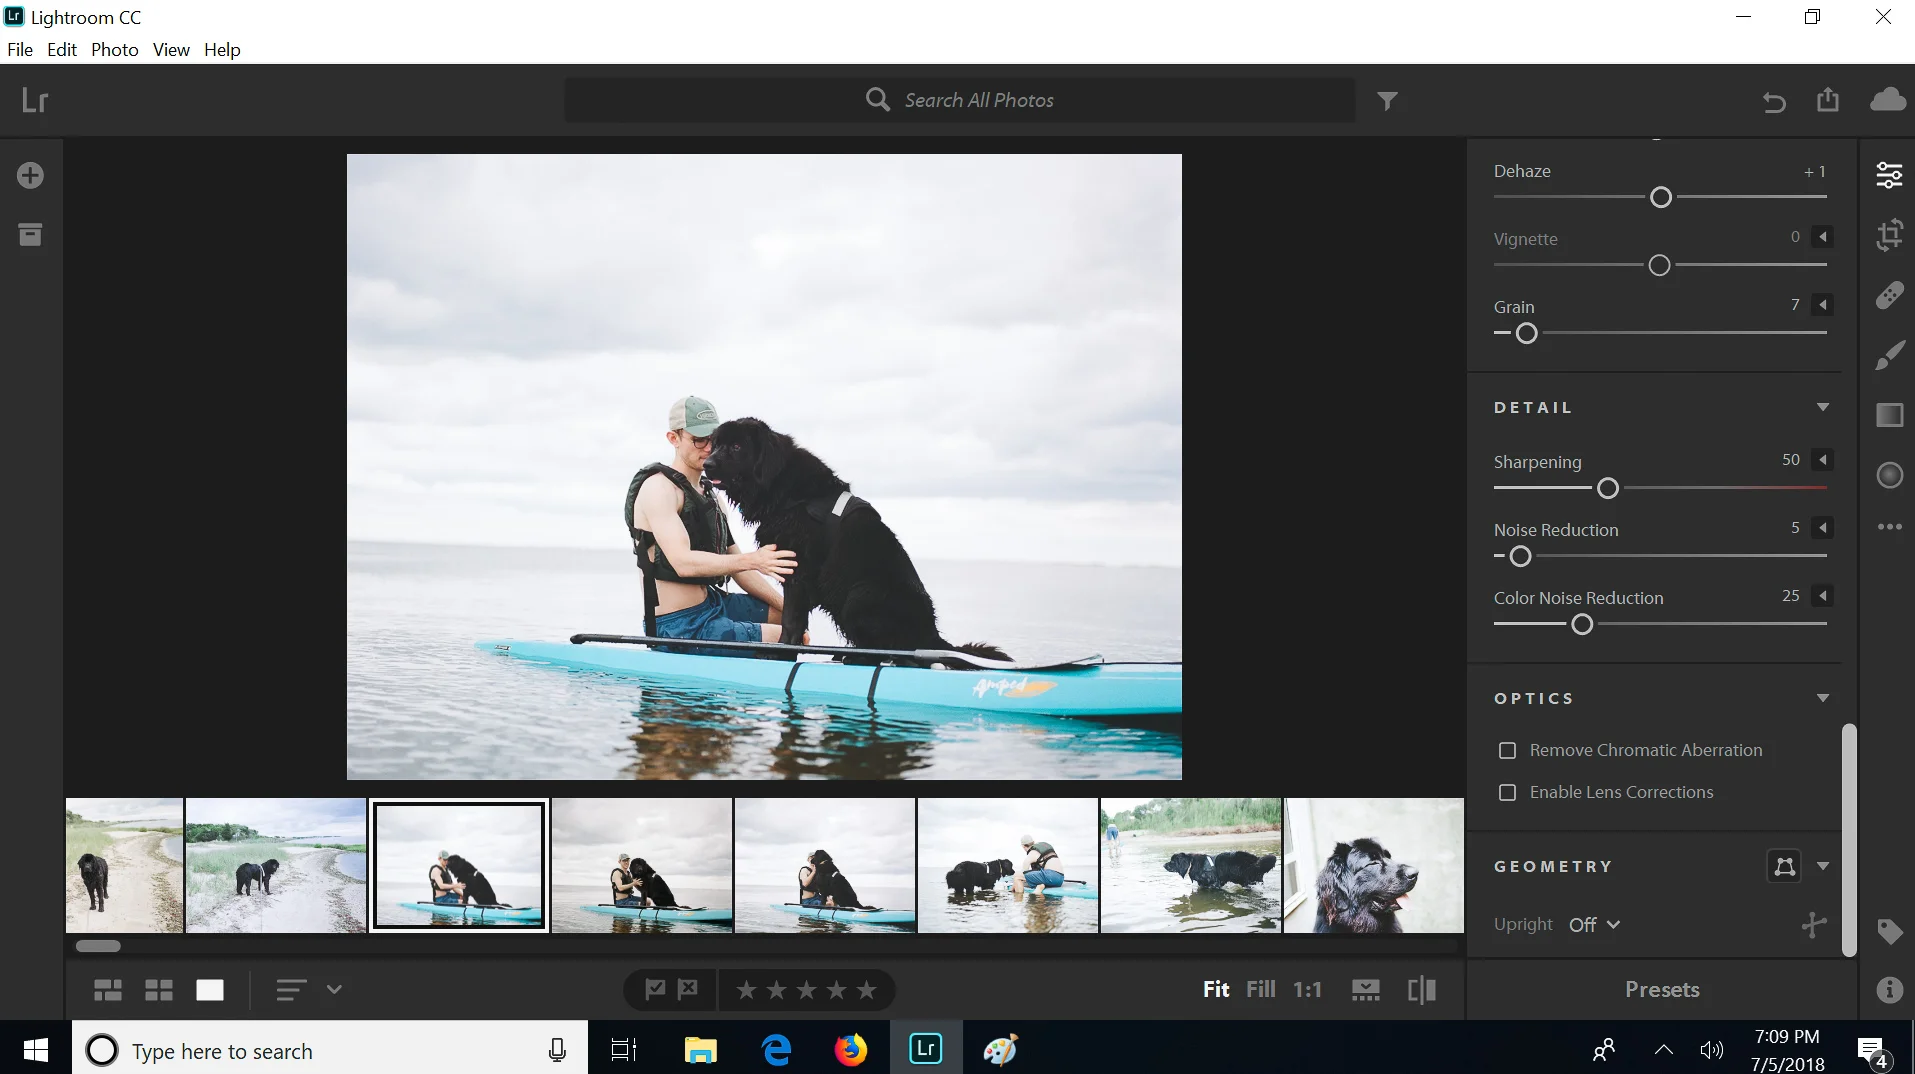This screenshot has height=1074, width=1915.
Task: Collapse the Detail section triangle
Action: click(x=1823, y=407)
